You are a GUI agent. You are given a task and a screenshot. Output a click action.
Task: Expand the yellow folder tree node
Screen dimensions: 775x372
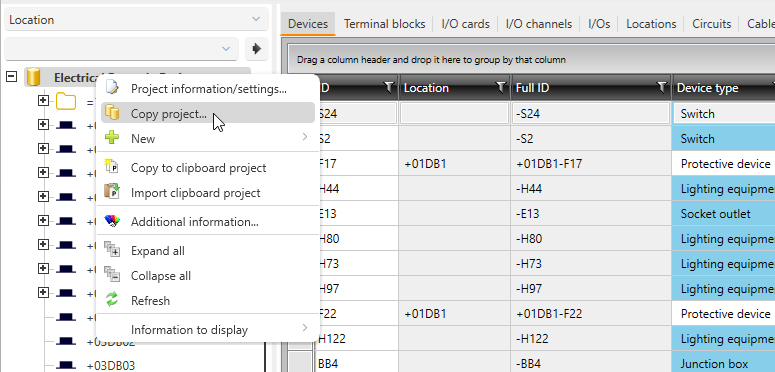tap(43, 101)
